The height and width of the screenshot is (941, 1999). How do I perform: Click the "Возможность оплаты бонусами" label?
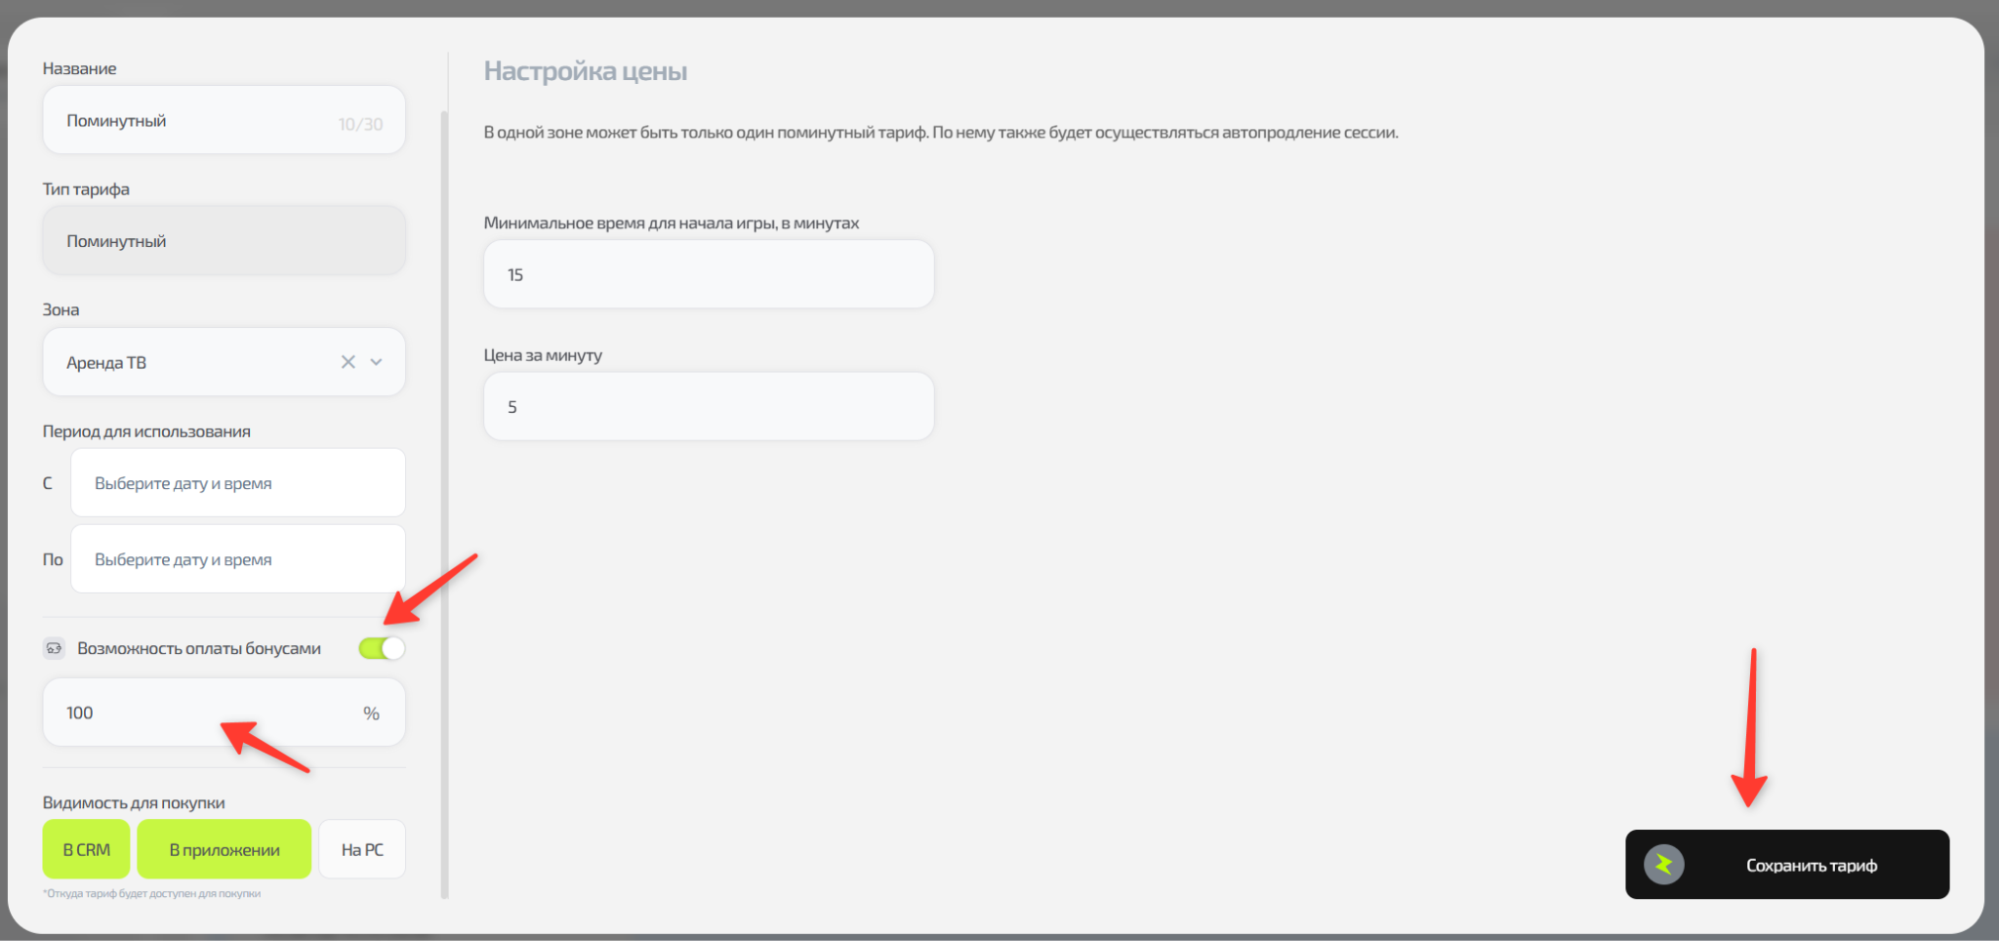tap(199, 648)
